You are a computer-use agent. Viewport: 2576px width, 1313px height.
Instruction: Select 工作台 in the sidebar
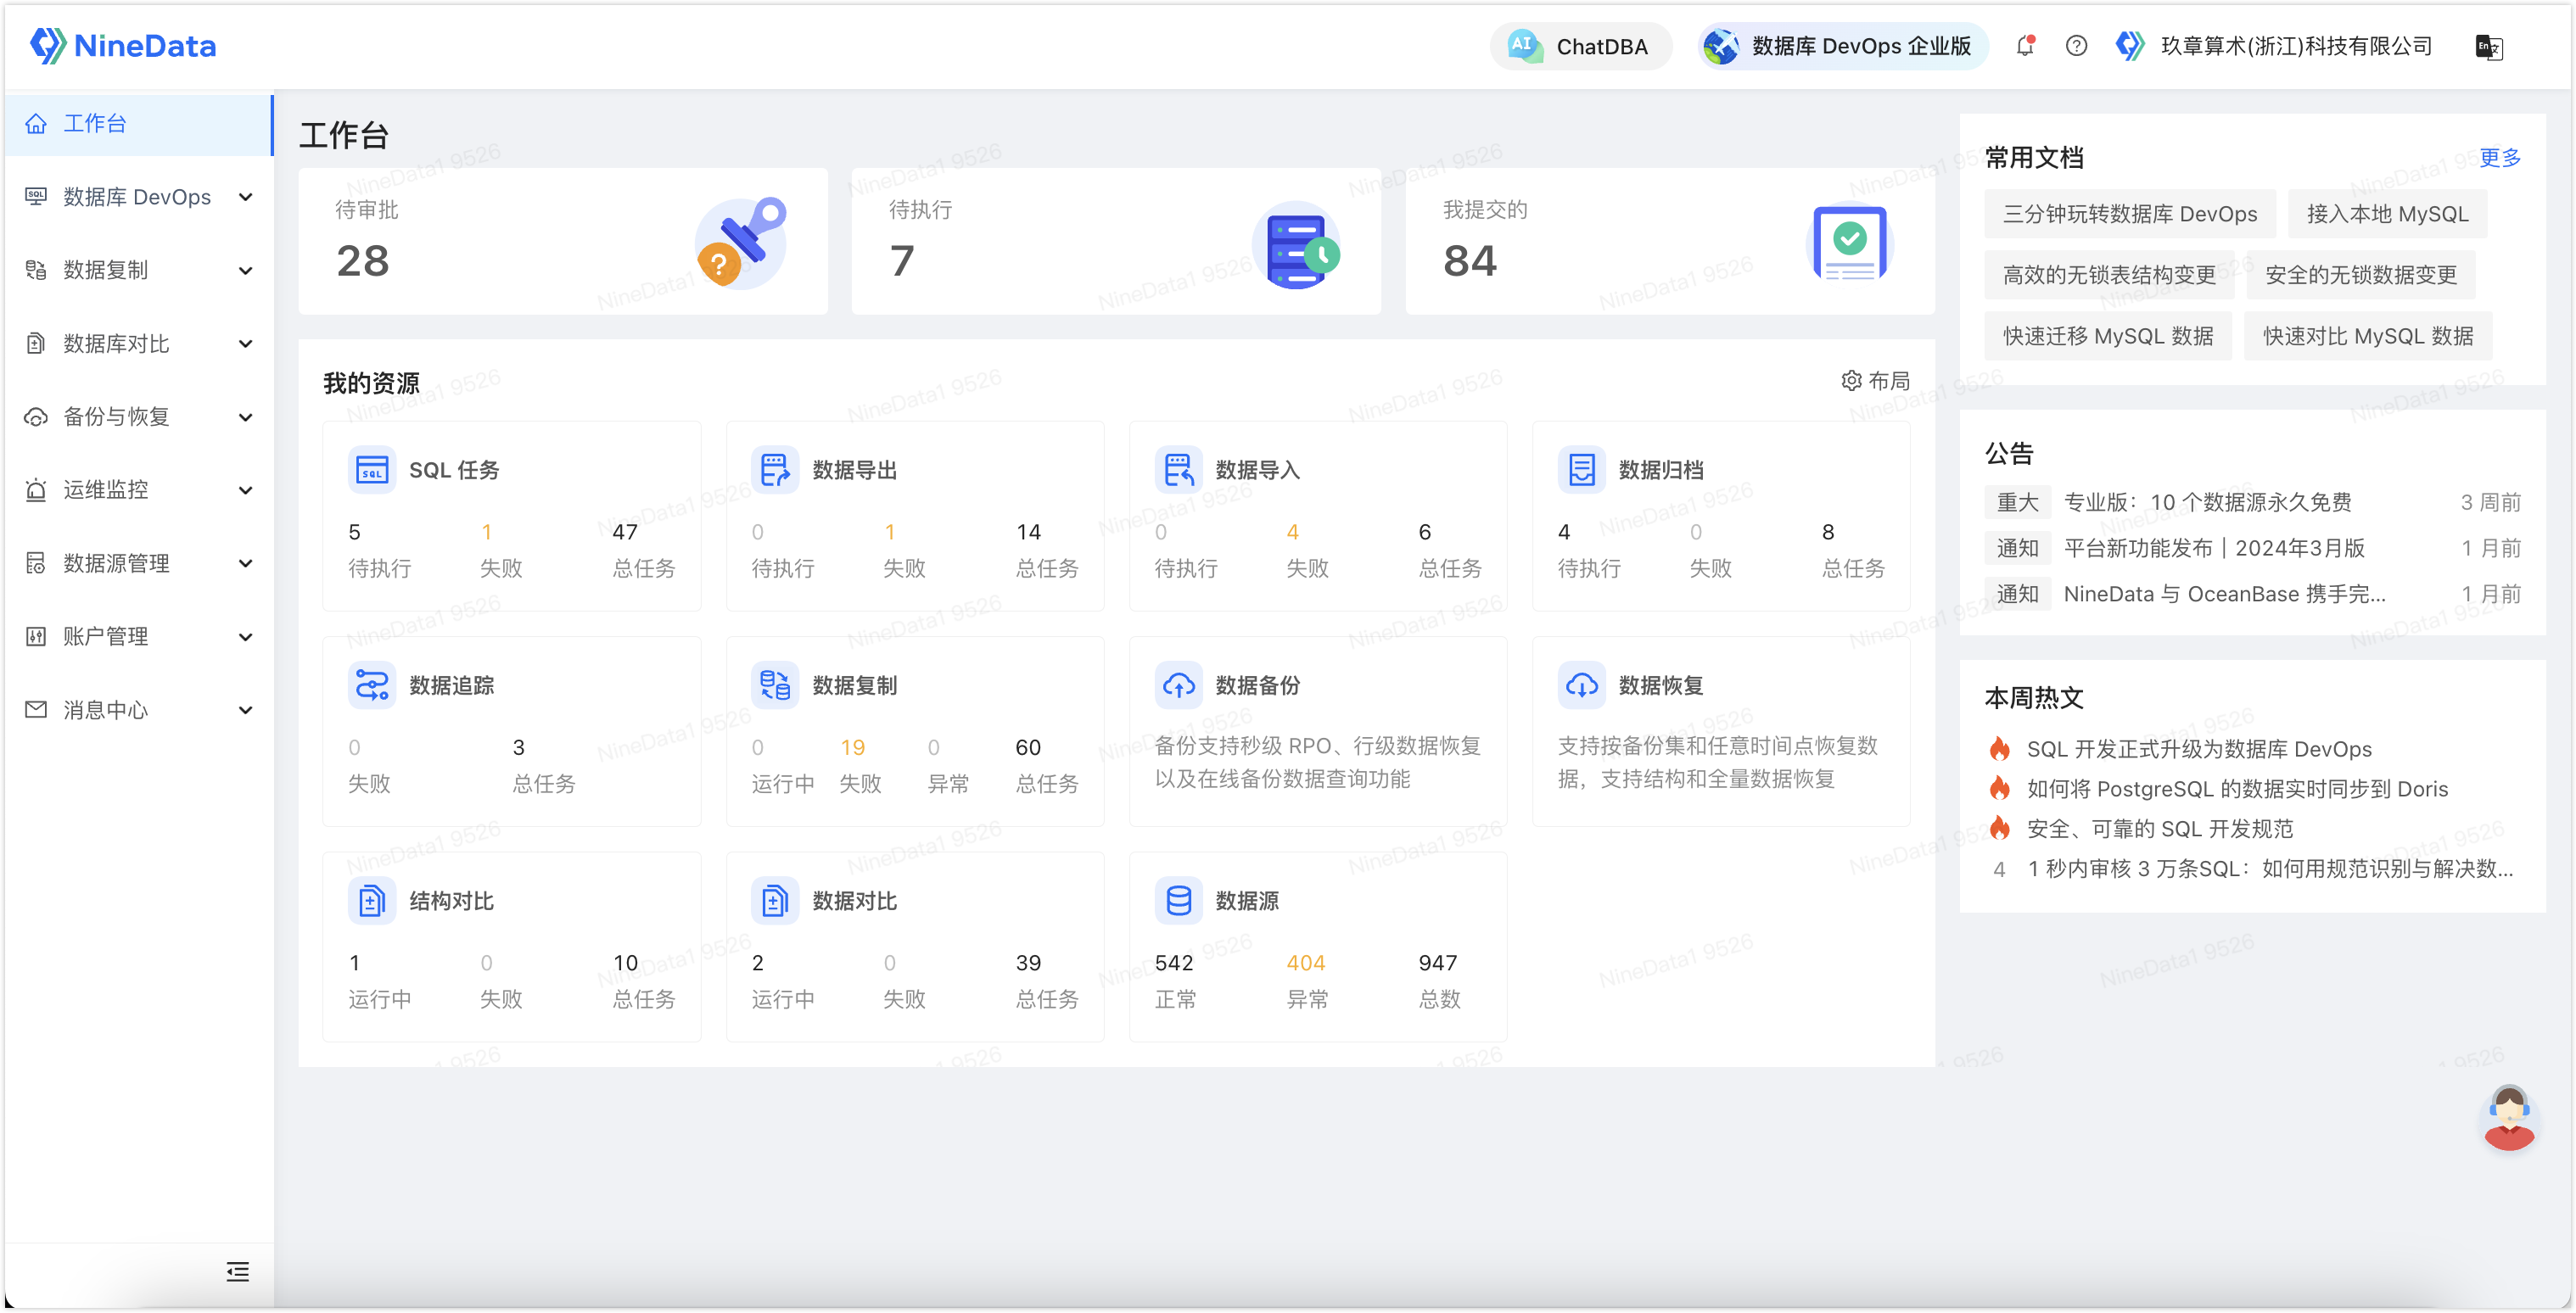tap(96, 124)
